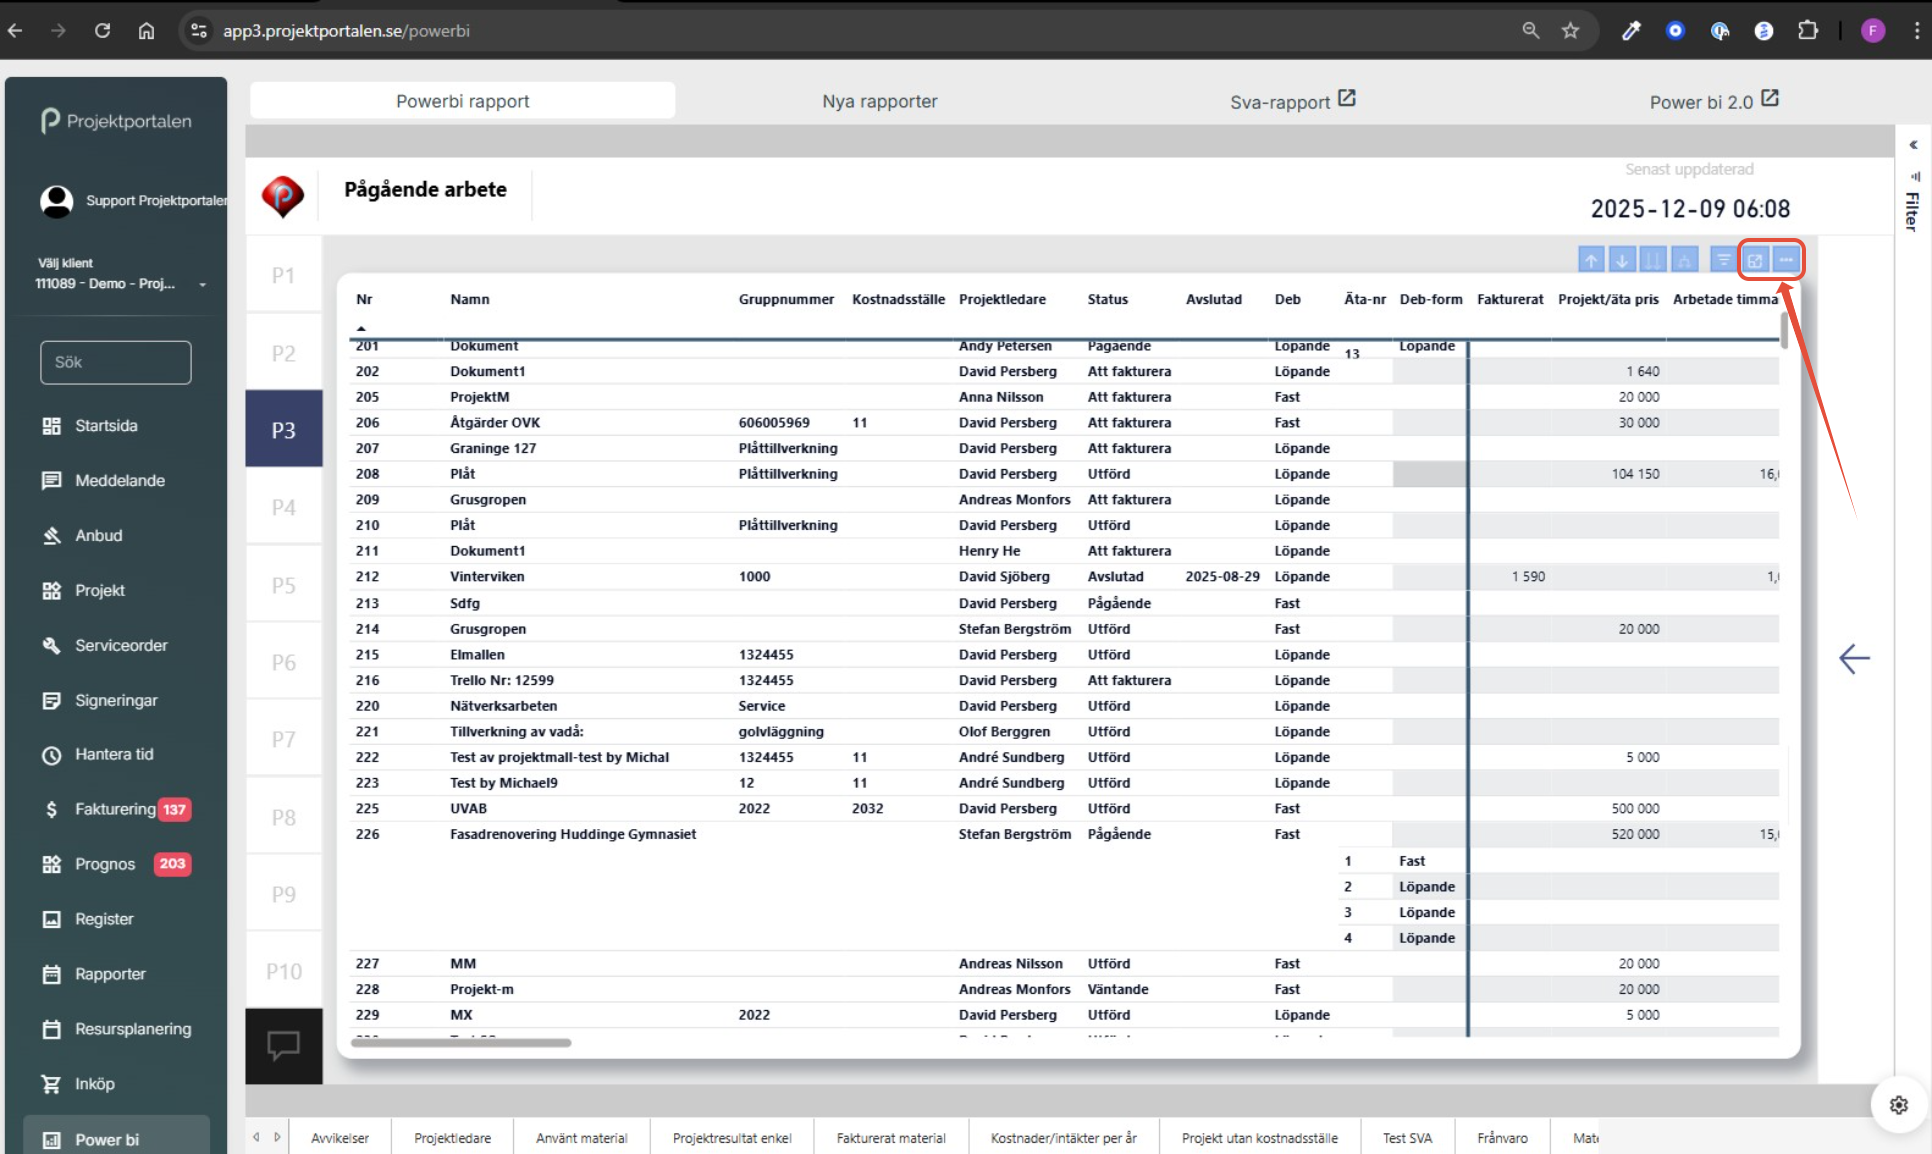Viewport: 1932px width, 1154px height.
Task: Open Power bi 2.0 external link
Action: tap(1713, 101)
